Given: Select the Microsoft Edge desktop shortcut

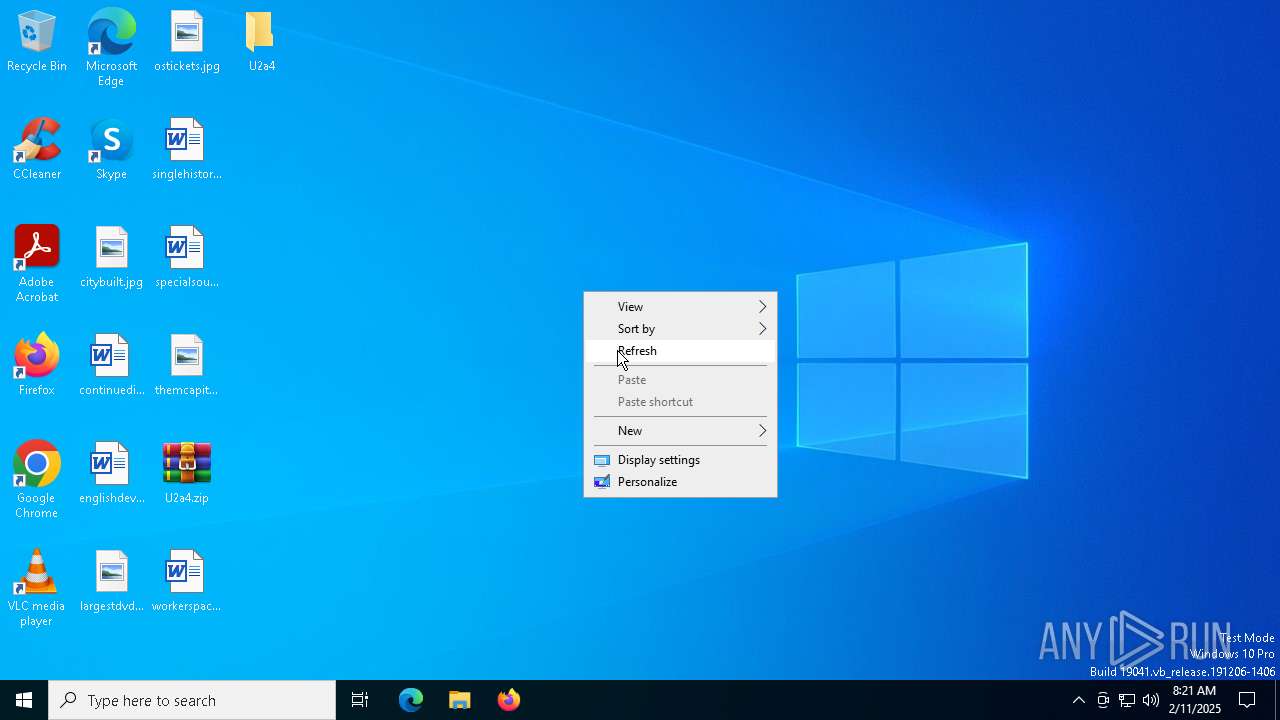Looking at the screenshot, I should [111, 48].
